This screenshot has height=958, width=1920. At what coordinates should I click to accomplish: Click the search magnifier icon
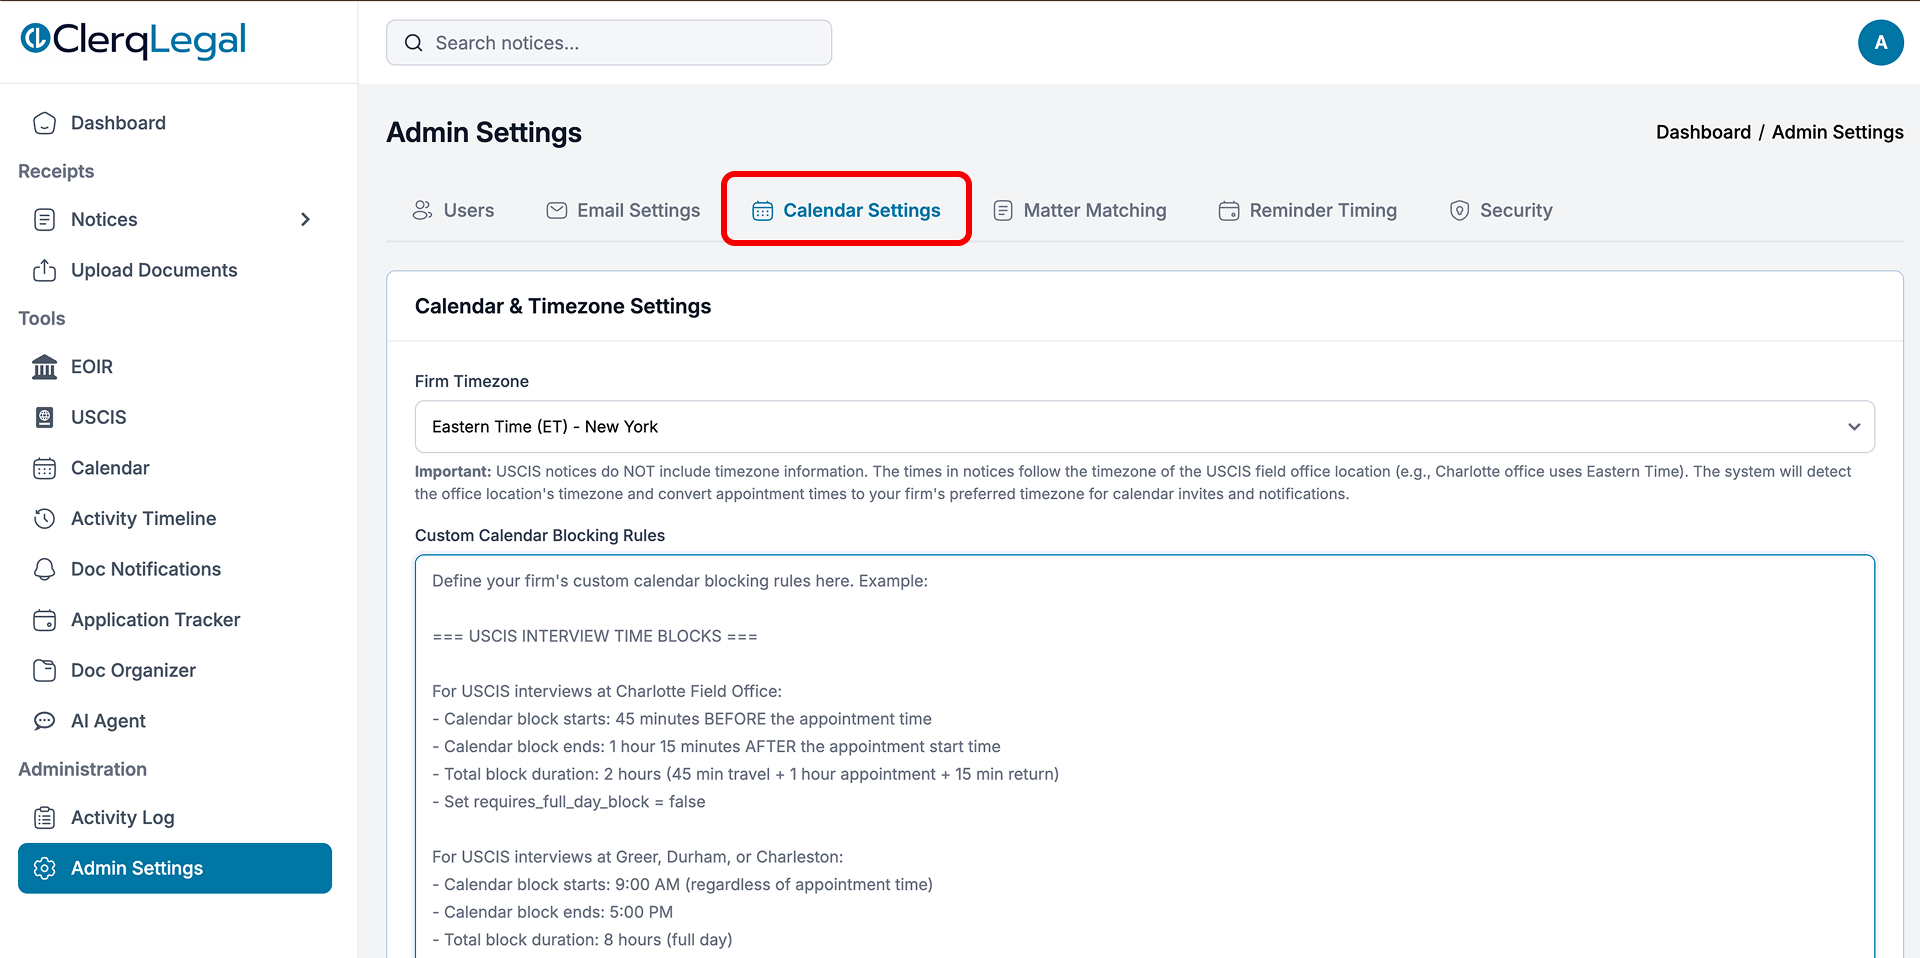tap(413, 43)
